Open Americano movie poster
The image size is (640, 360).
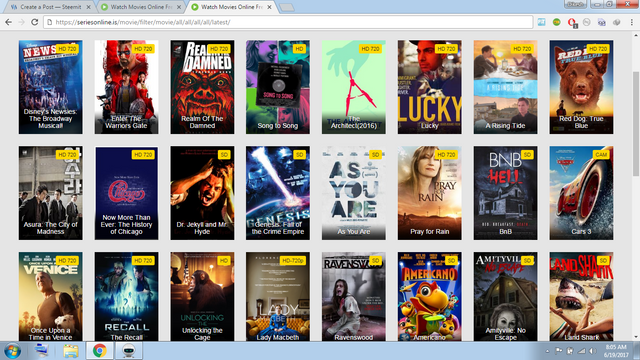430,296
